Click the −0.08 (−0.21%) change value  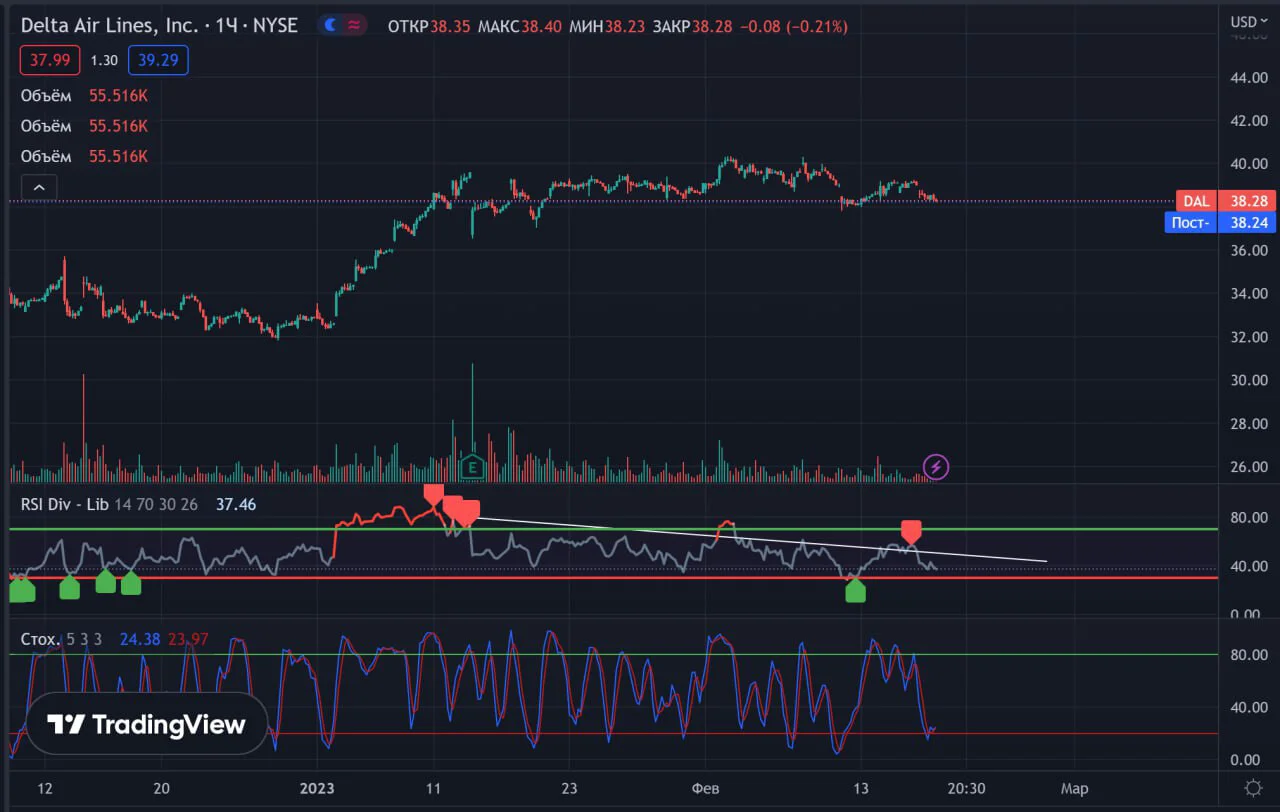tap(793, 26)
